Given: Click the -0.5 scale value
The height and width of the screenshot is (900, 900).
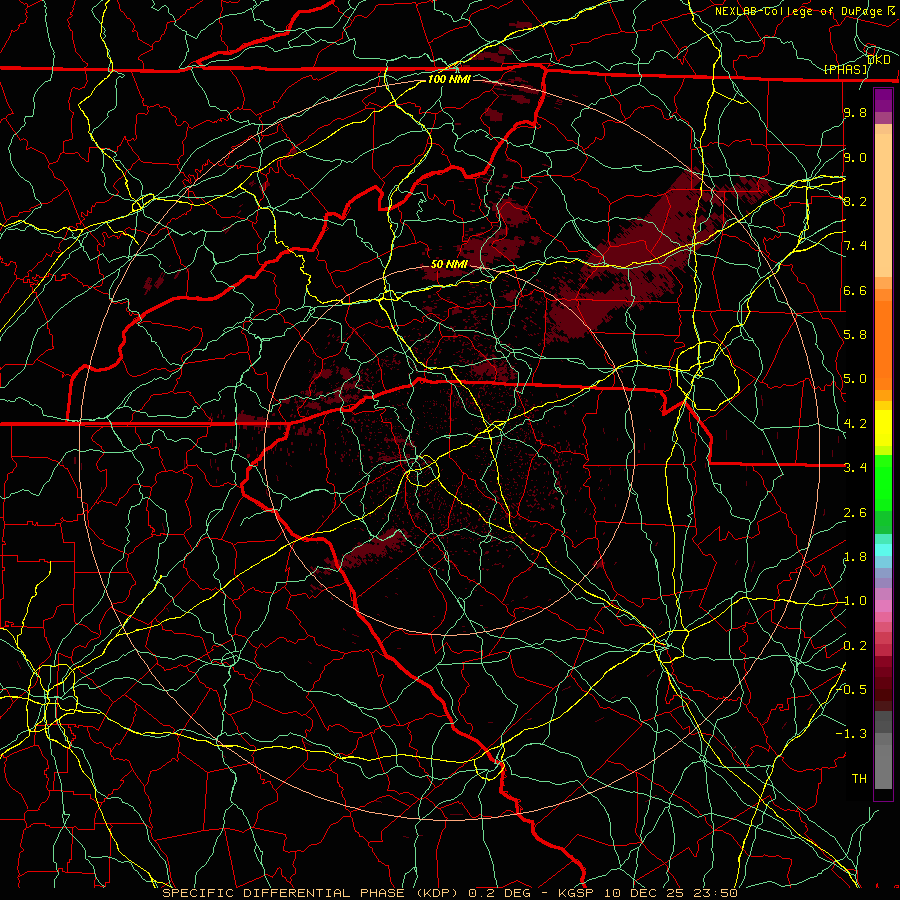Looking at the screenshot, I should 851,690.
